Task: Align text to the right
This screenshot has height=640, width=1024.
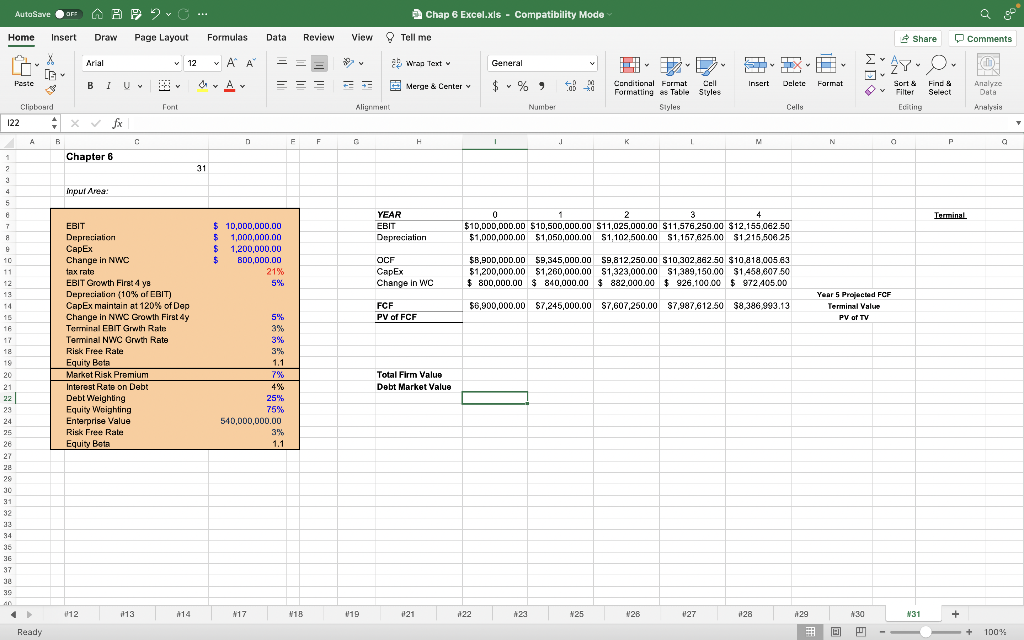Action: click(x=319, y=86)
